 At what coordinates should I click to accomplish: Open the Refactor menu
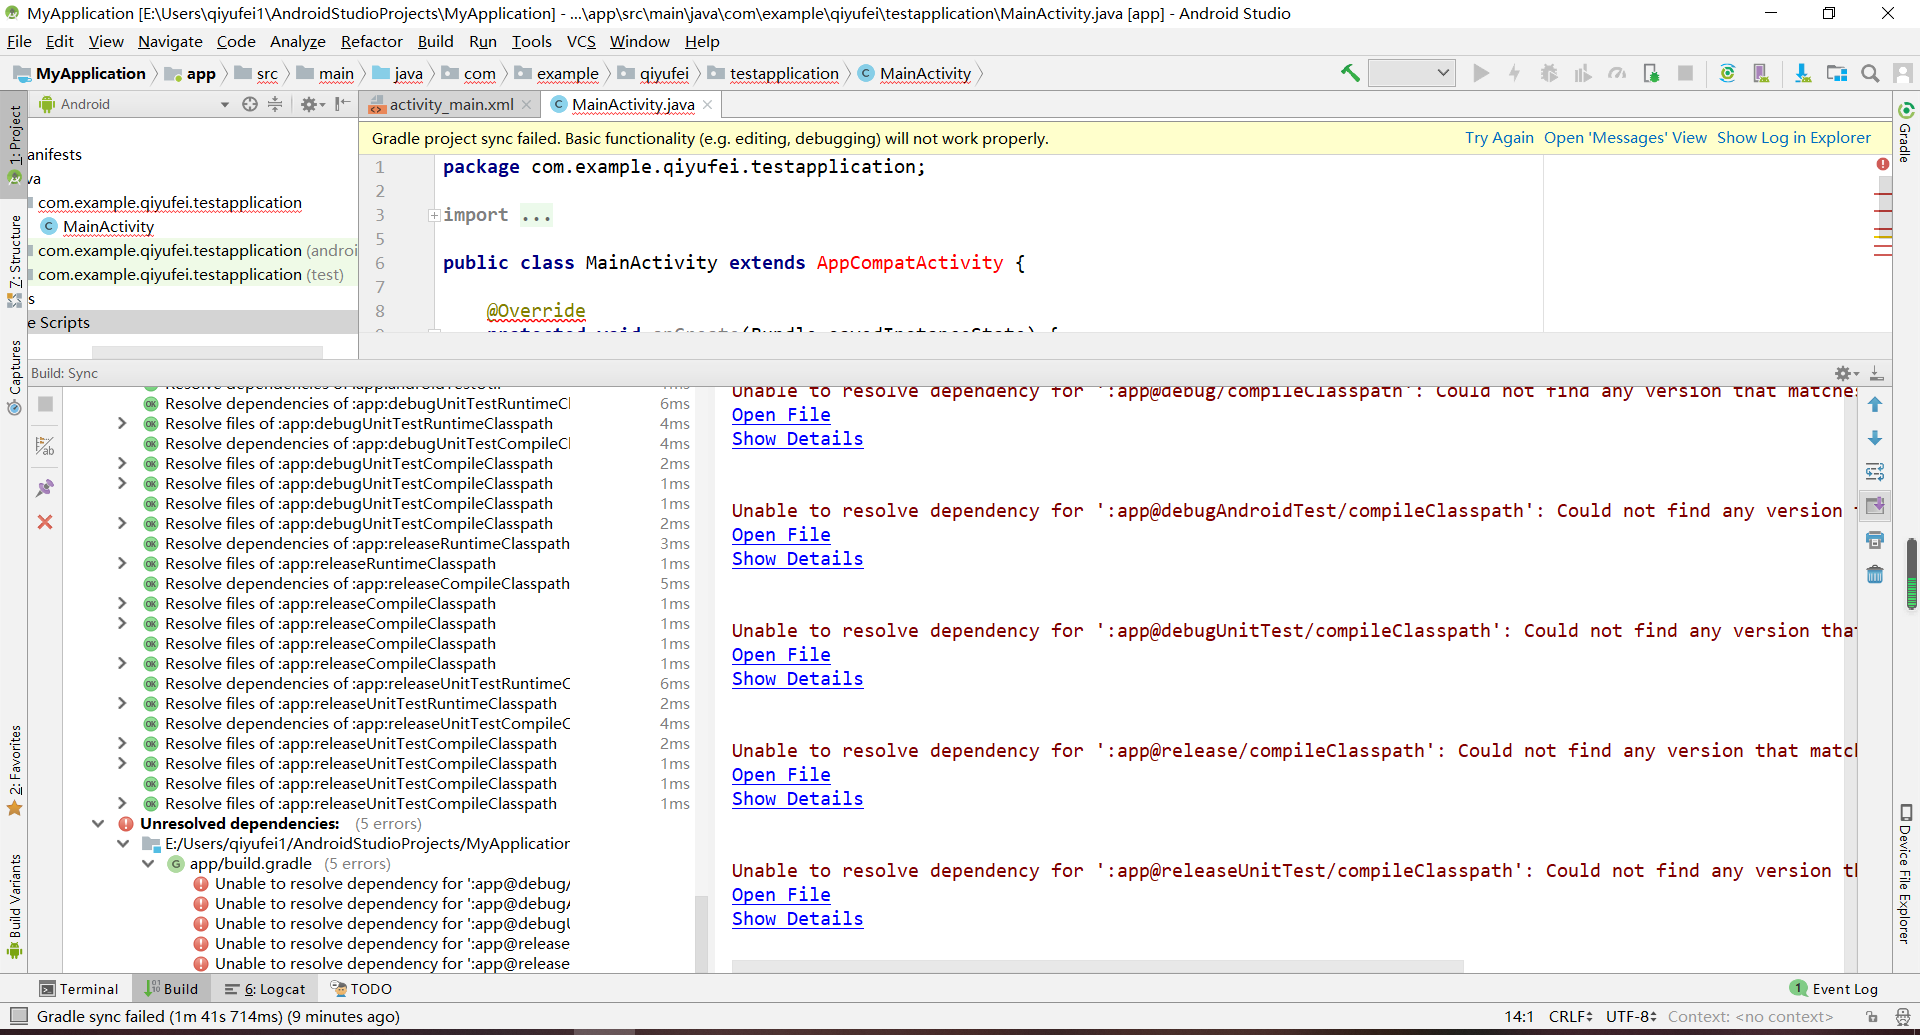(371, 41)
